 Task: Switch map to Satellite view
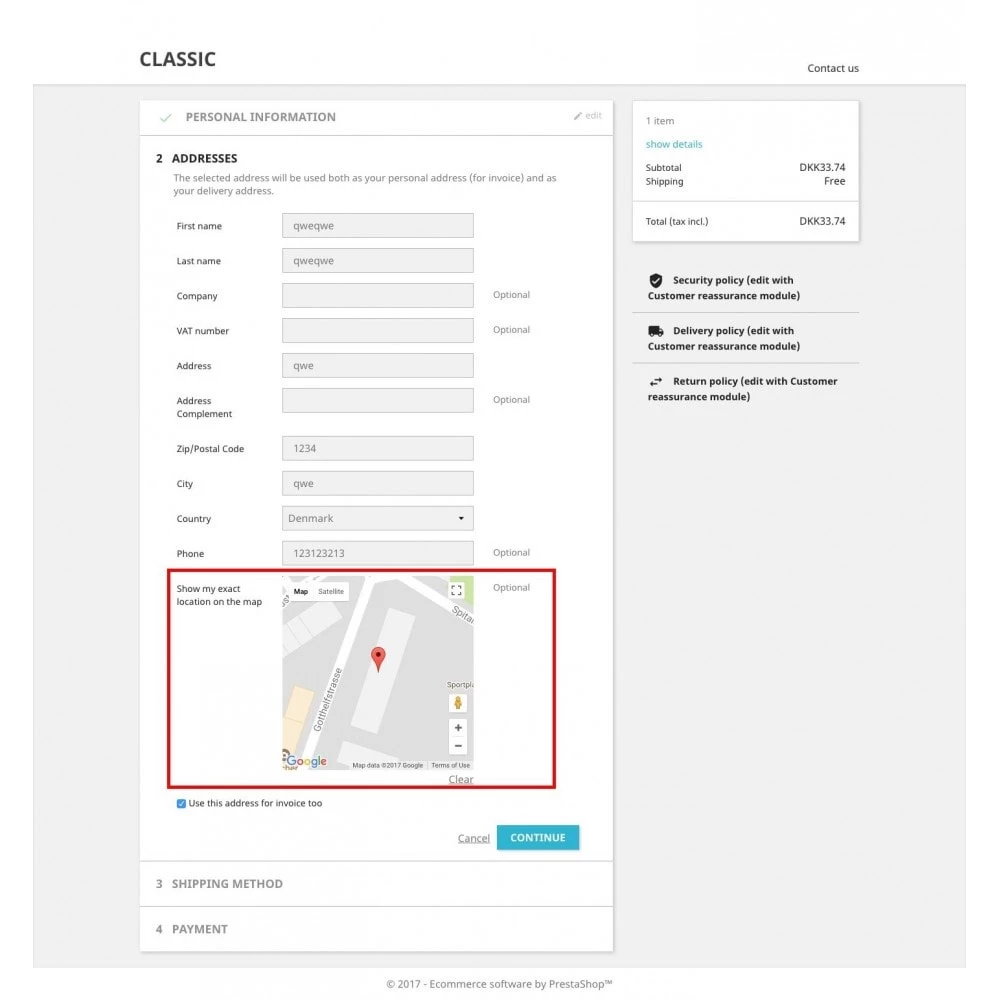(330, 591)
